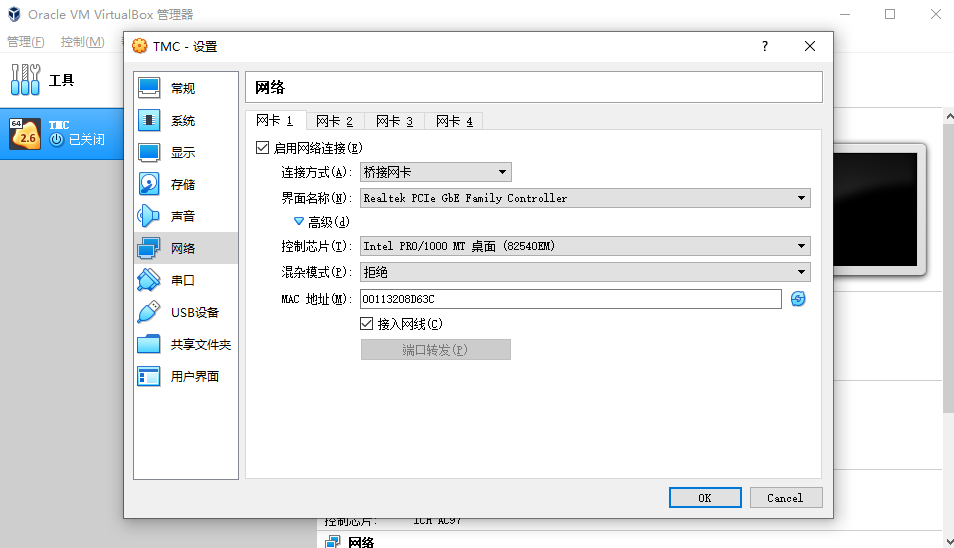
Task: Open the 控制(M) menu
Action: click(83, 41)
